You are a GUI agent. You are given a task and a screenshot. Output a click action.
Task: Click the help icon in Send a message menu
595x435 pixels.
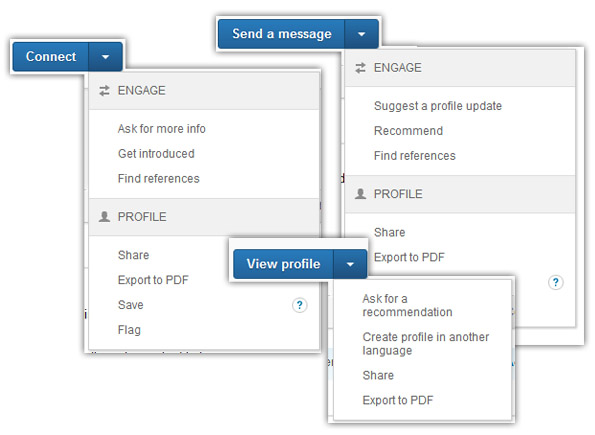pos(556,282)
